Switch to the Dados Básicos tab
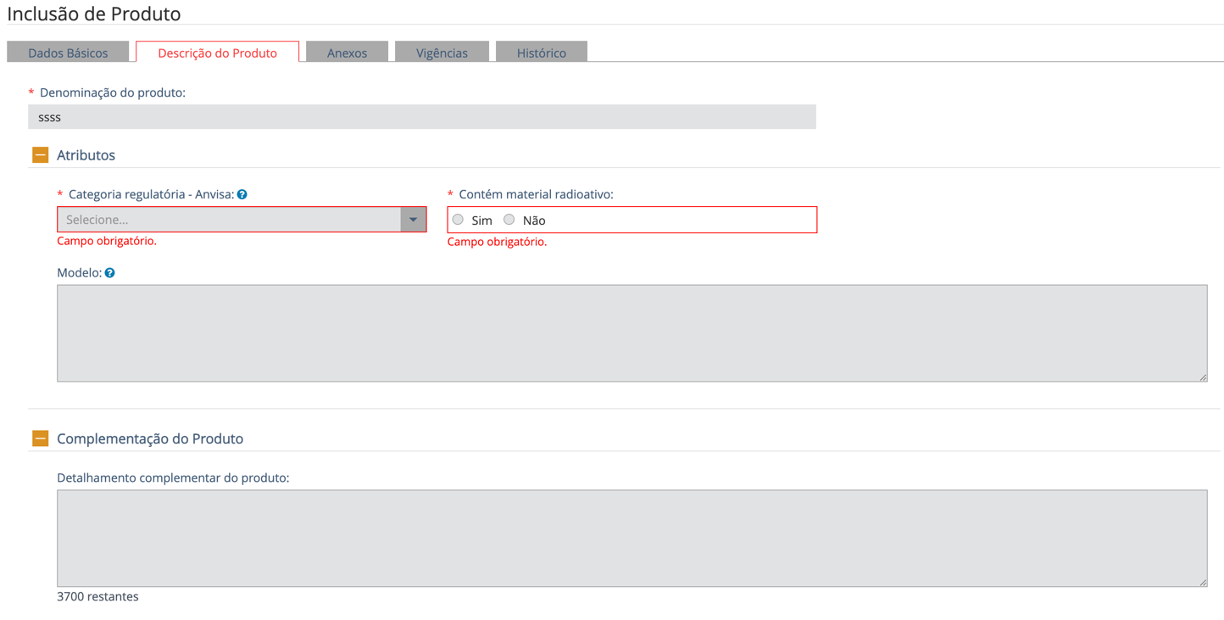The height and width of the screenshot is (620, 1224). pyautogui.click(x=68, y=53)
